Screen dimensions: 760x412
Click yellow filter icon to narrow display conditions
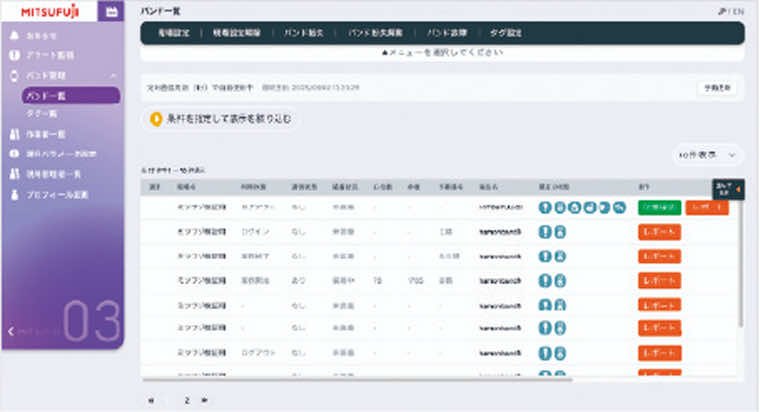156,119
